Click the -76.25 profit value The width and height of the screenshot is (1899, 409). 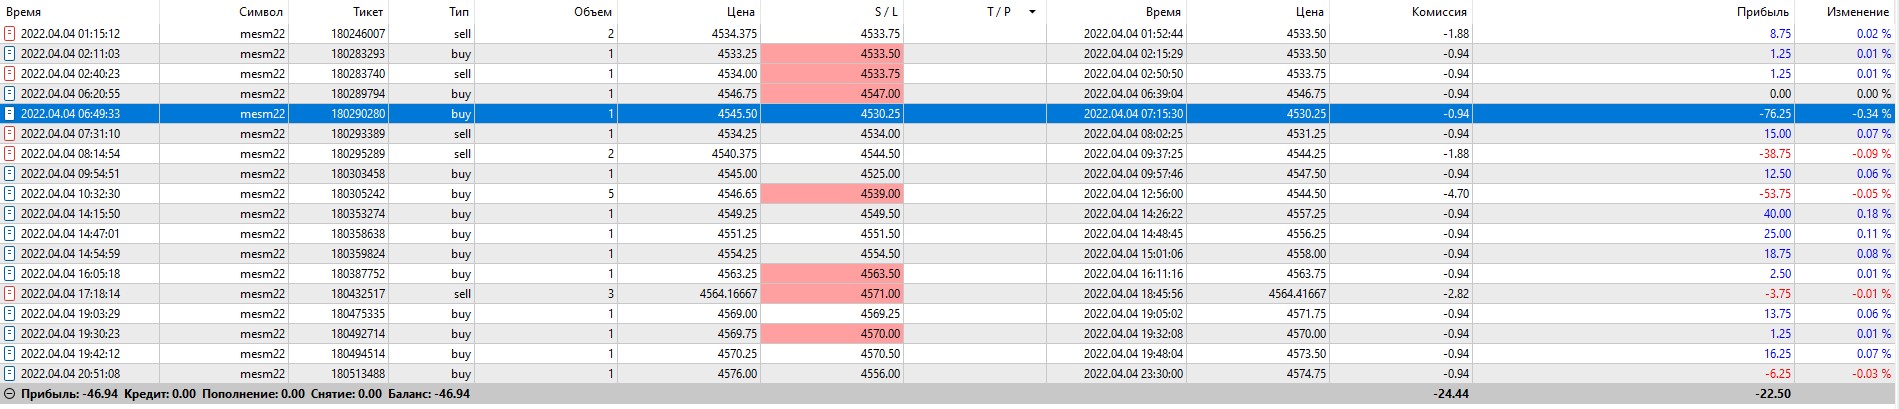1775,113
